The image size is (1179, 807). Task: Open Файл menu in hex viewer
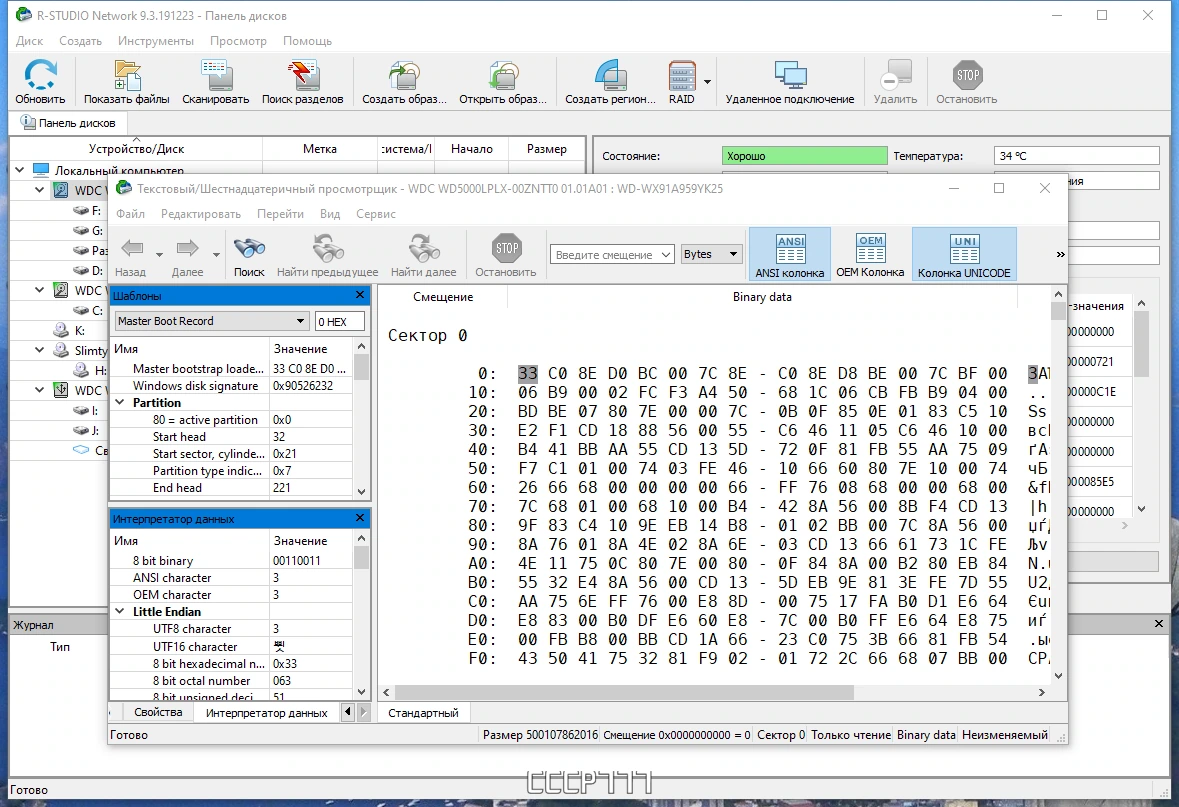pyautogui.click(x=130, y=214)
